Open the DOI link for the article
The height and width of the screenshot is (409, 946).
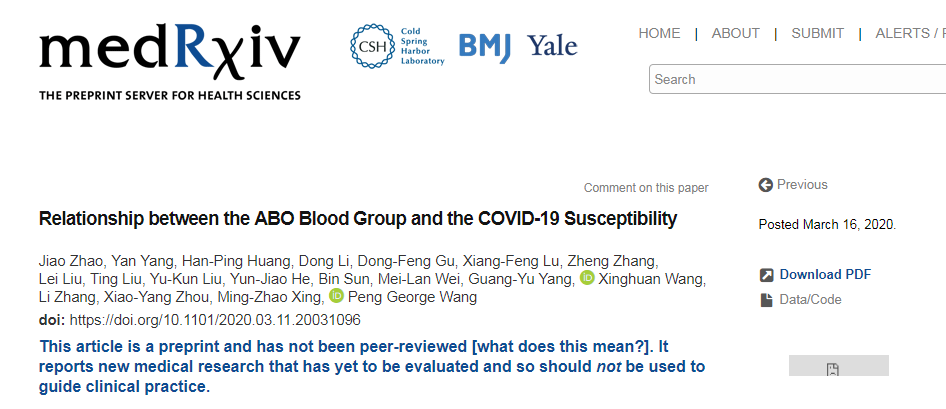pyautogui.click(x=214, y=320)
